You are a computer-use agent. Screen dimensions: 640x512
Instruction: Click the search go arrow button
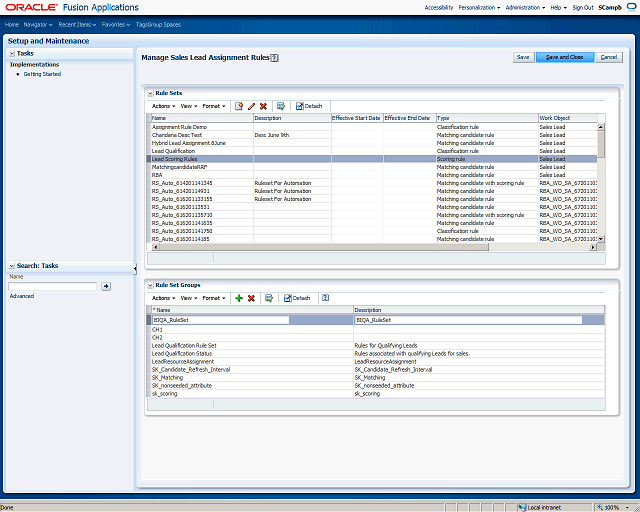tap(106, 286)
